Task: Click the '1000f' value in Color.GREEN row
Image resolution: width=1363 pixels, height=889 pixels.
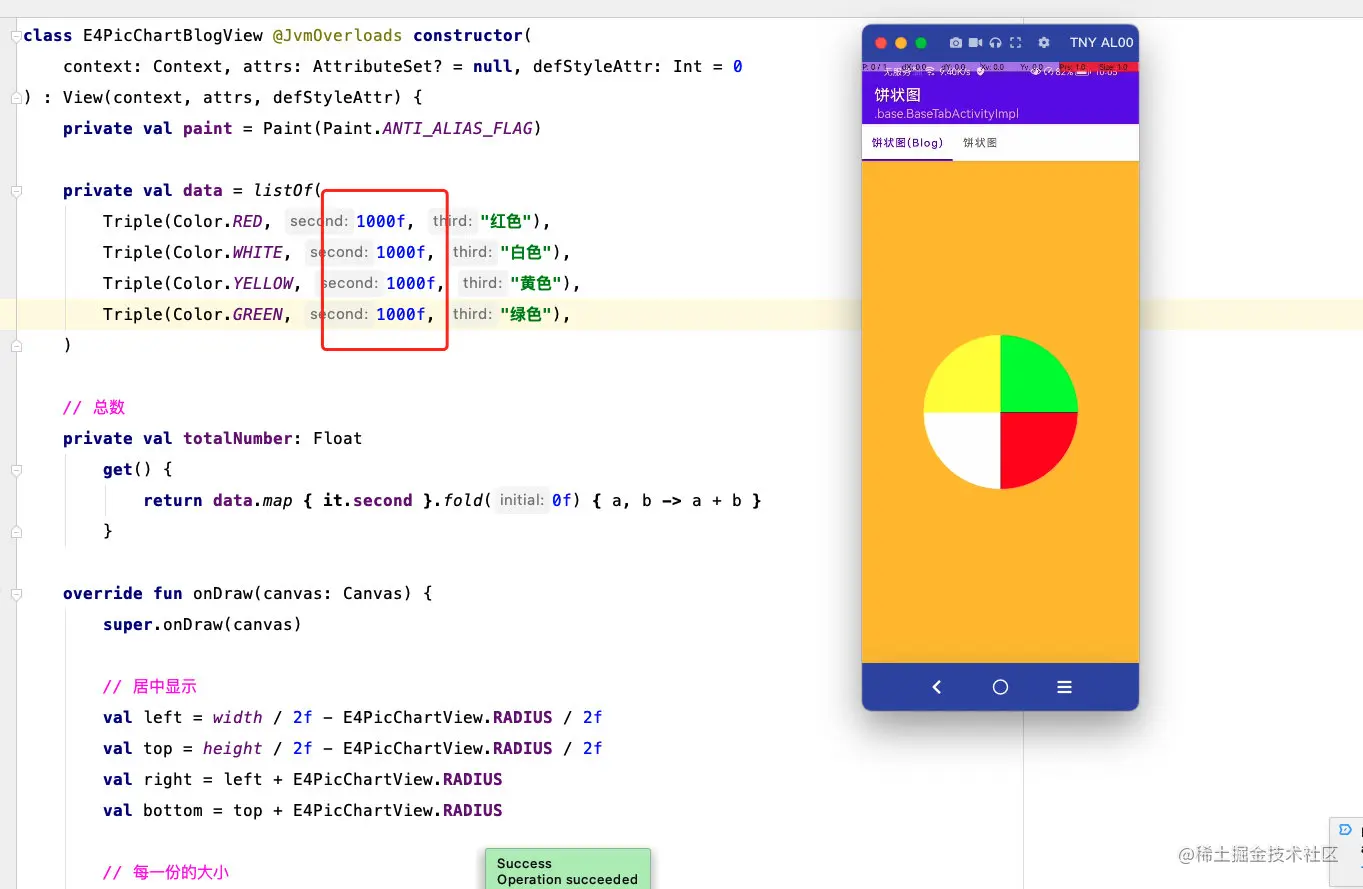Action: (x=401, y=315)
